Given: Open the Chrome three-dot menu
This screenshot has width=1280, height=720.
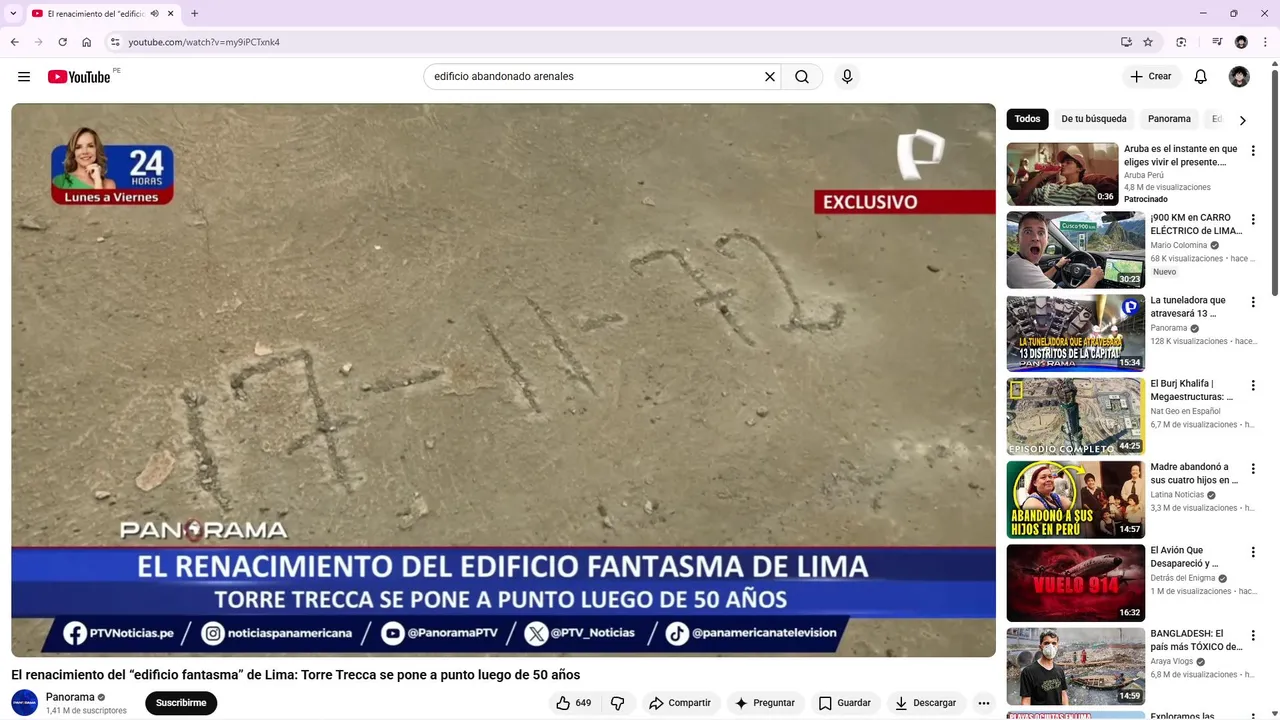Looking at the screenshot, I should coord(1265,42).
